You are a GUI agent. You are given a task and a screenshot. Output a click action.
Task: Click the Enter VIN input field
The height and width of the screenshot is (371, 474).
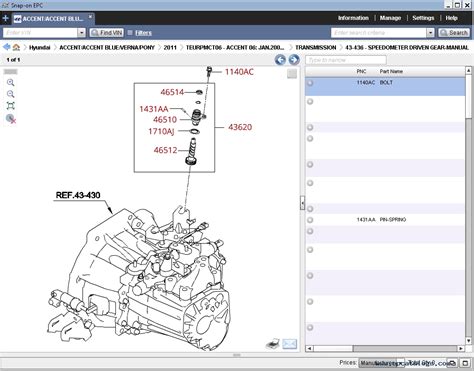coord(40,33)
